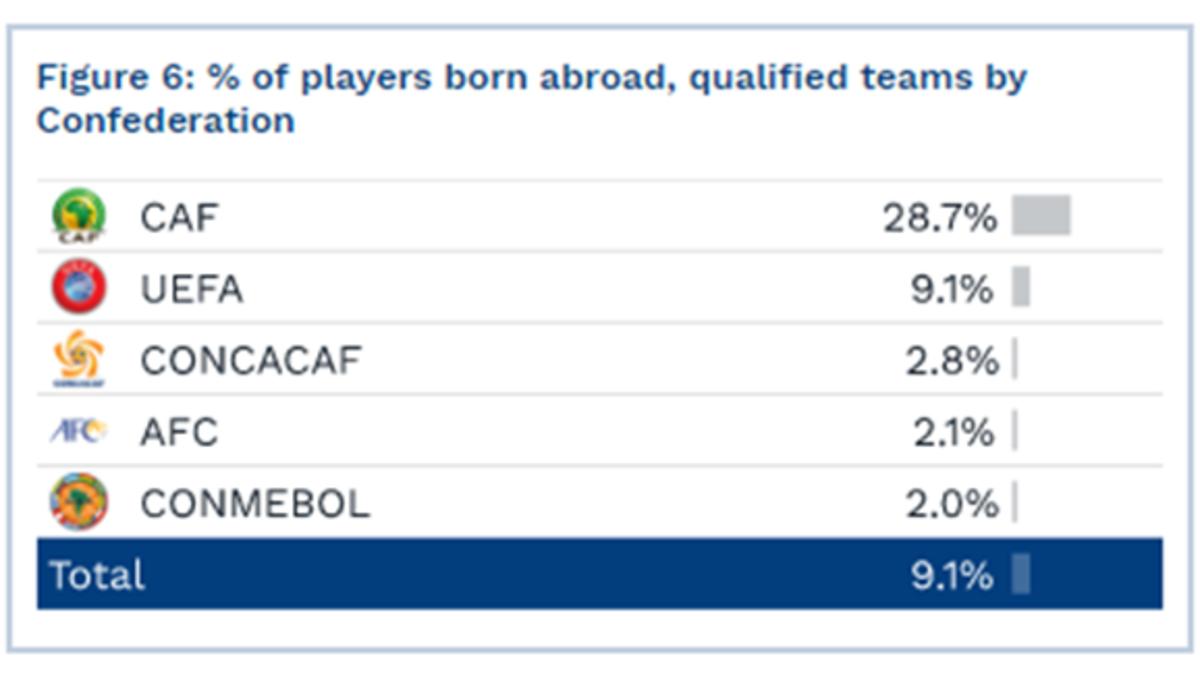The height and width of the screenshot is (675, 1200).
Task: Select the AFC row label
Action: [x=179, y=433]
